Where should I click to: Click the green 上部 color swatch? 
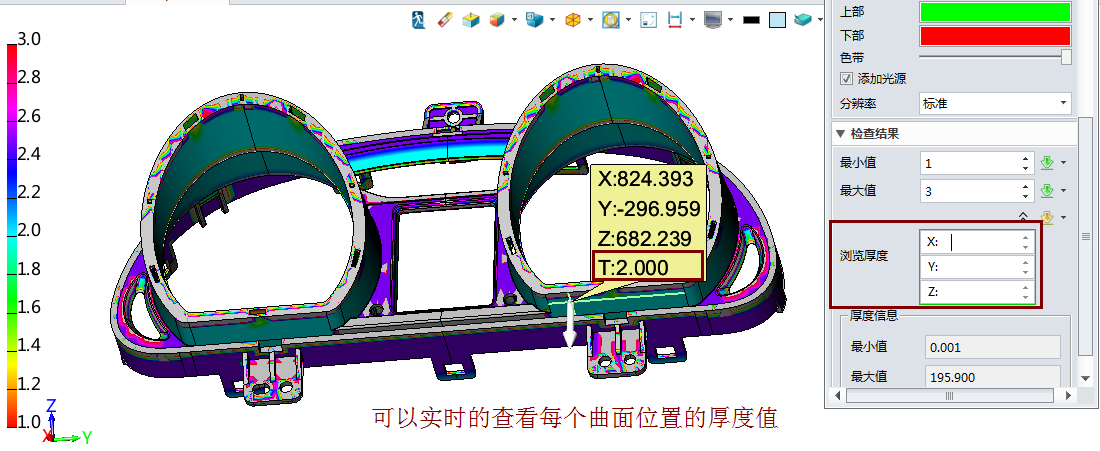[995, 12]
